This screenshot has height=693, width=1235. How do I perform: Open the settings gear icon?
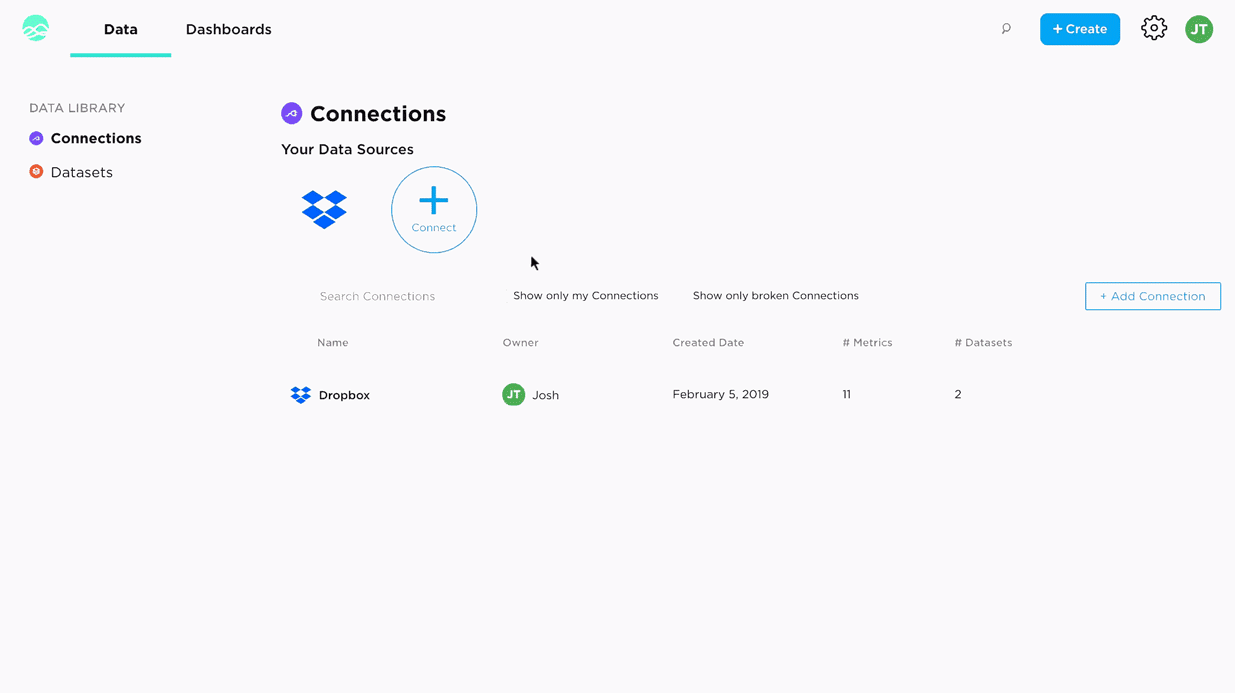coord(1154,28)
